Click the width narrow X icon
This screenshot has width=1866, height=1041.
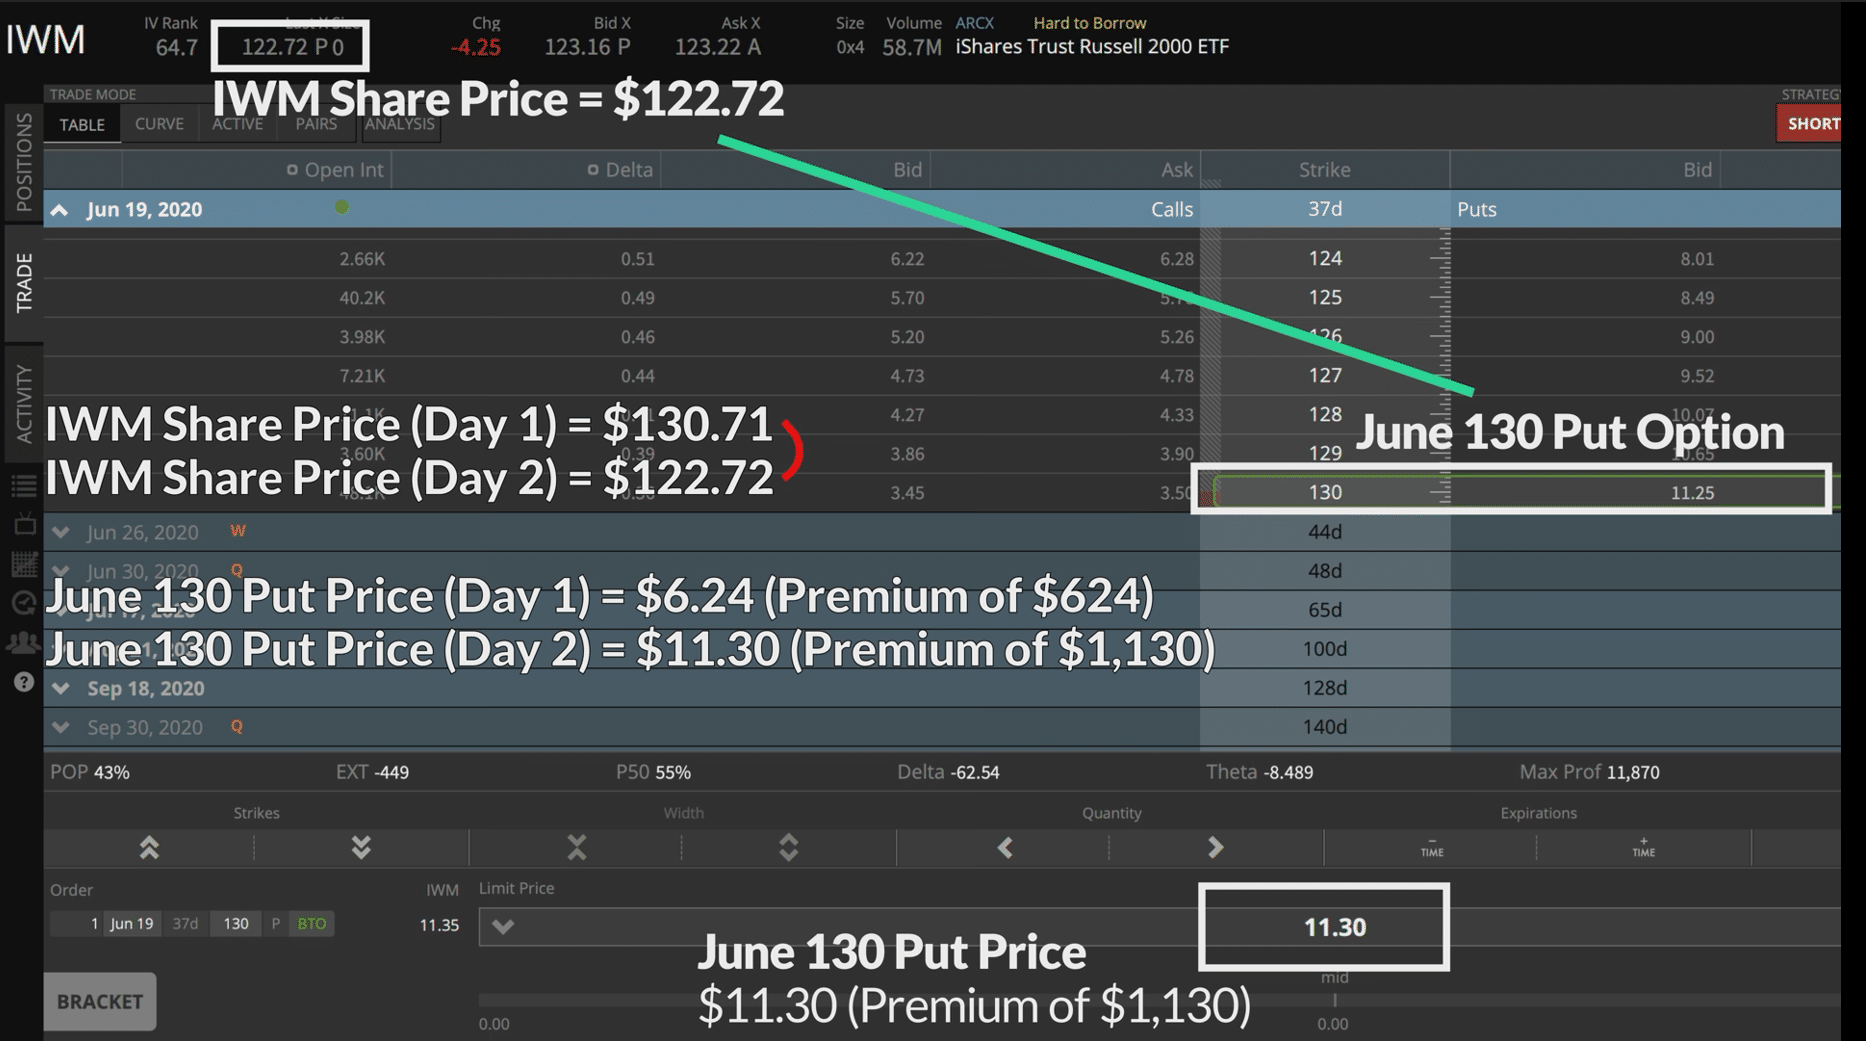[577, 848]
